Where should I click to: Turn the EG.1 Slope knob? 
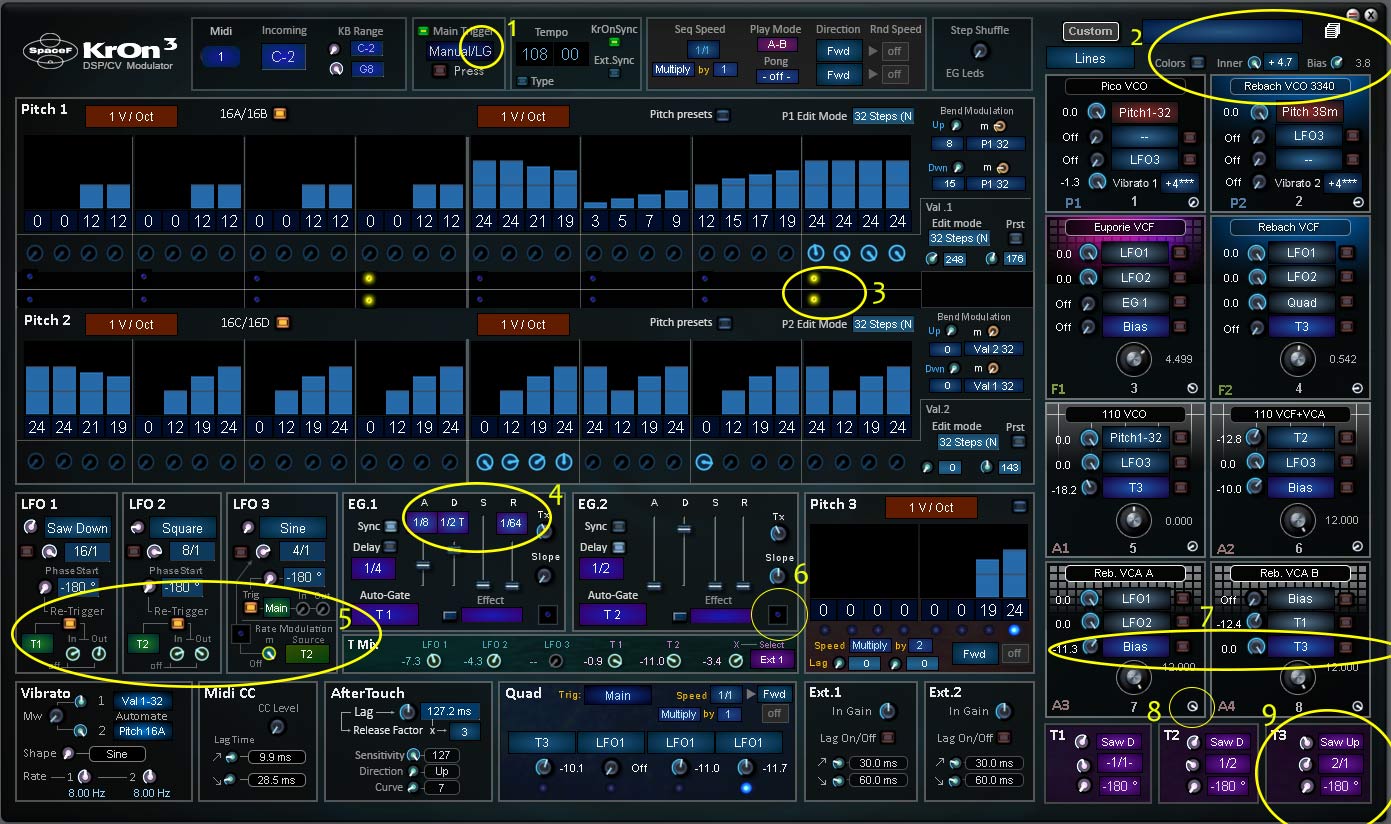pos(544,576)
